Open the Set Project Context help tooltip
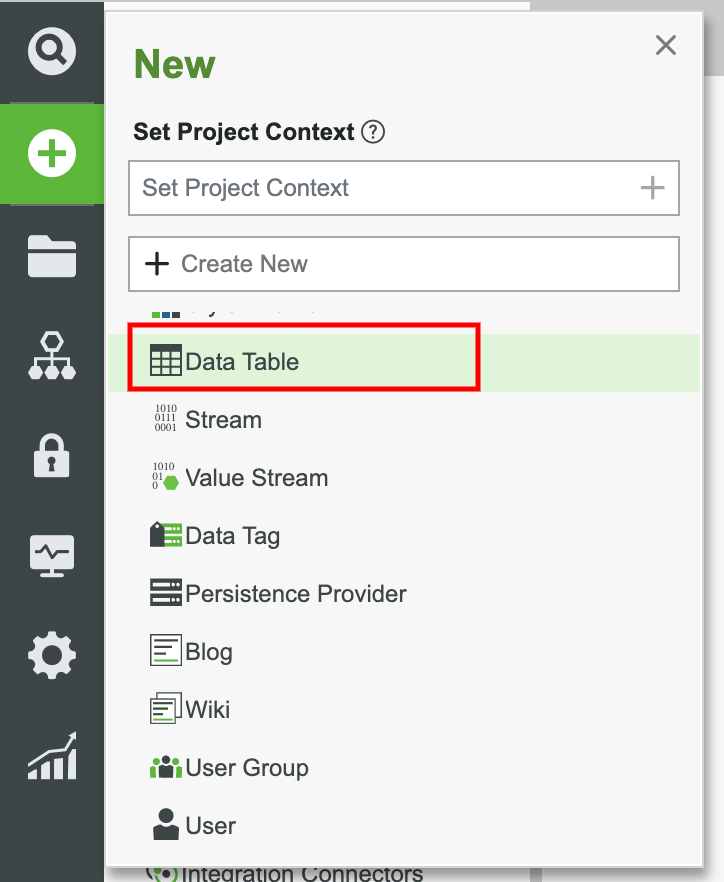724x882 pixels. click(x=372, y=131)
